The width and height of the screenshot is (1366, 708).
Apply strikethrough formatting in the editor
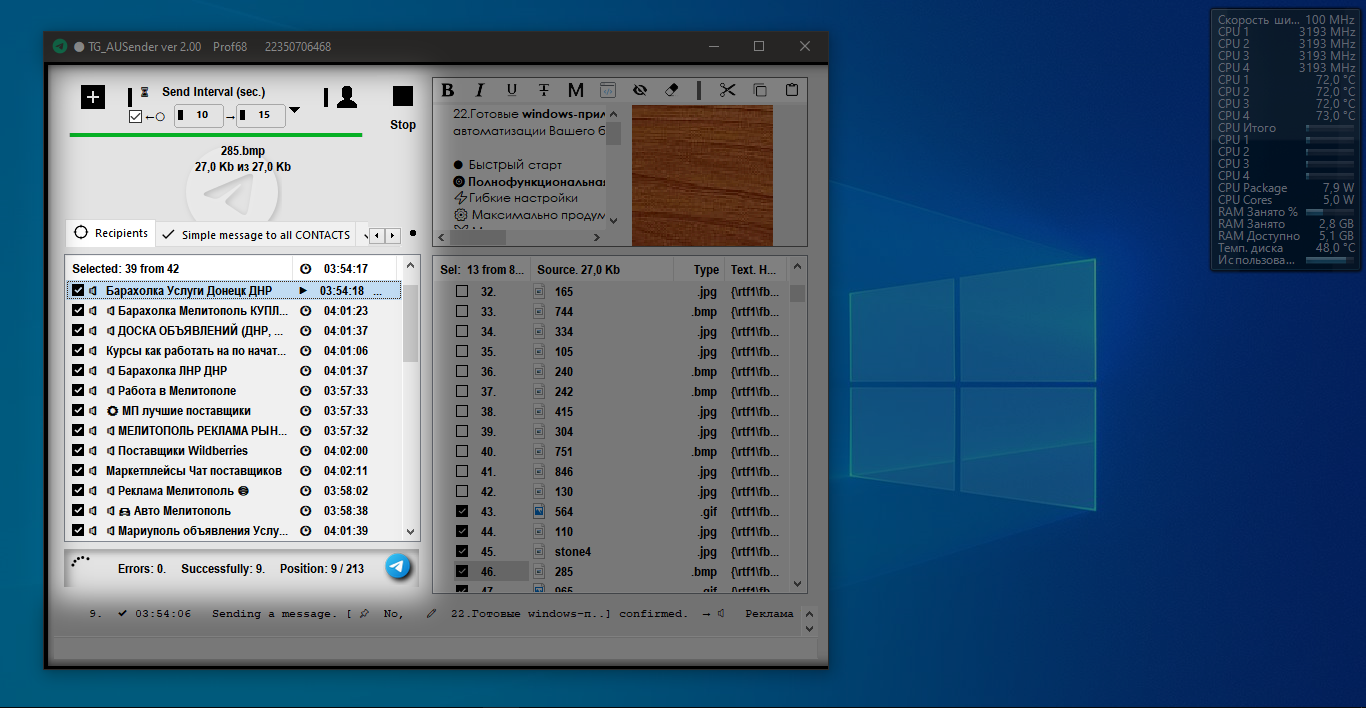pos(543,90)
